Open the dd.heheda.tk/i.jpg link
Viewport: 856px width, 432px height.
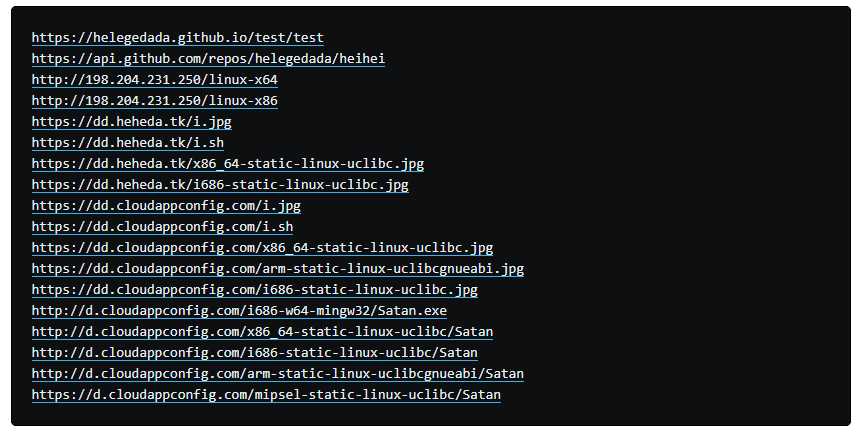131,122
